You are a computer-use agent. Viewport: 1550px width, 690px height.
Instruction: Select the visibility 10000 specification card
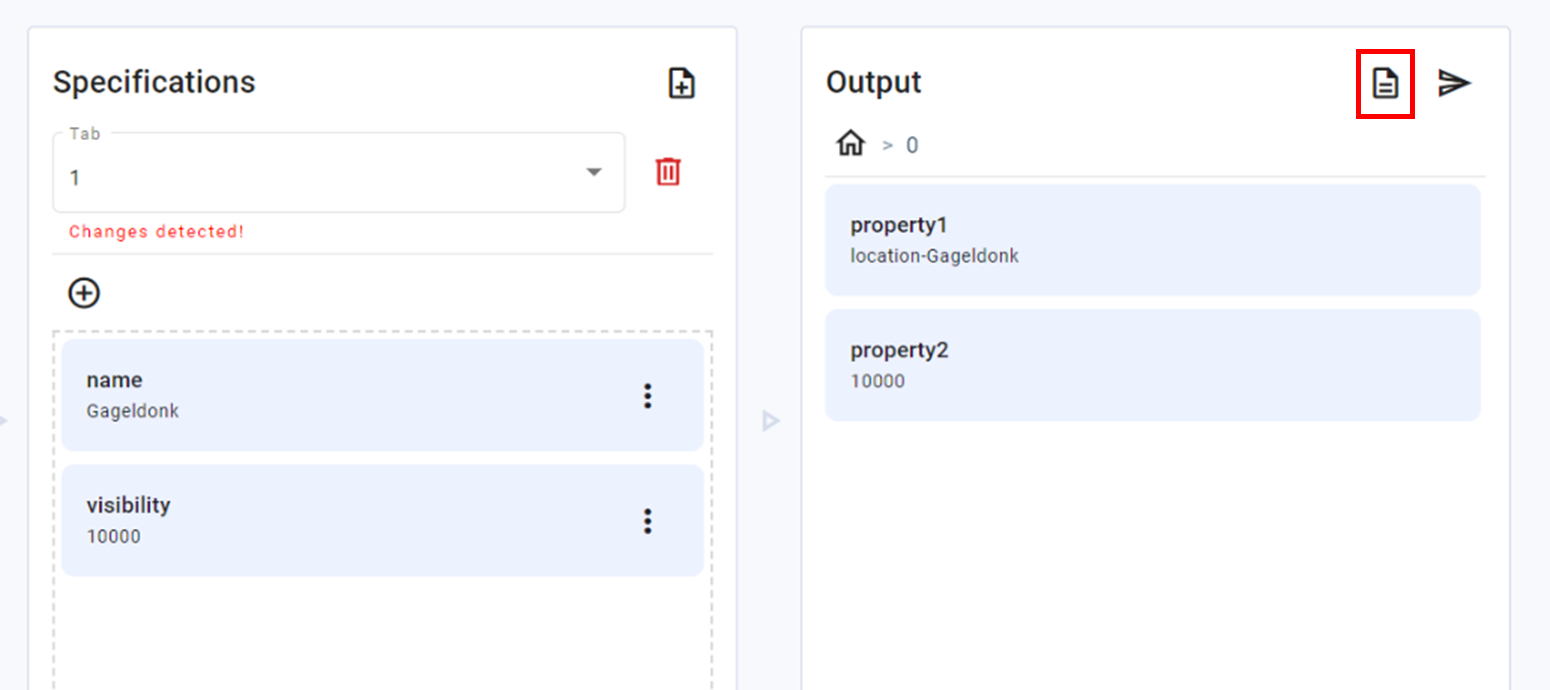(x=340, y=520)
